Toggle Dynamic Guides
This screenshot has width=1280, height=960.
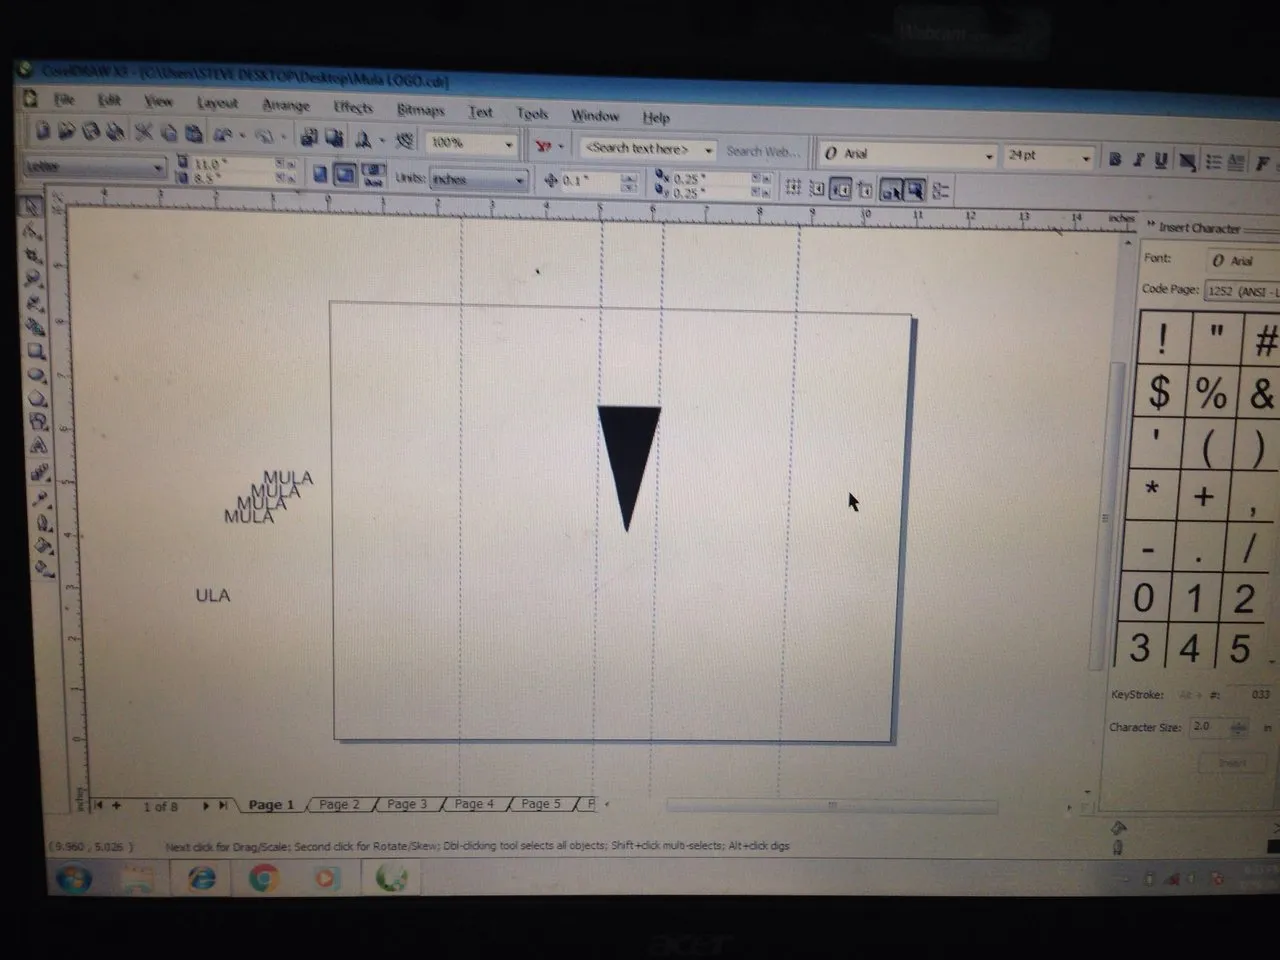(865, 189)
